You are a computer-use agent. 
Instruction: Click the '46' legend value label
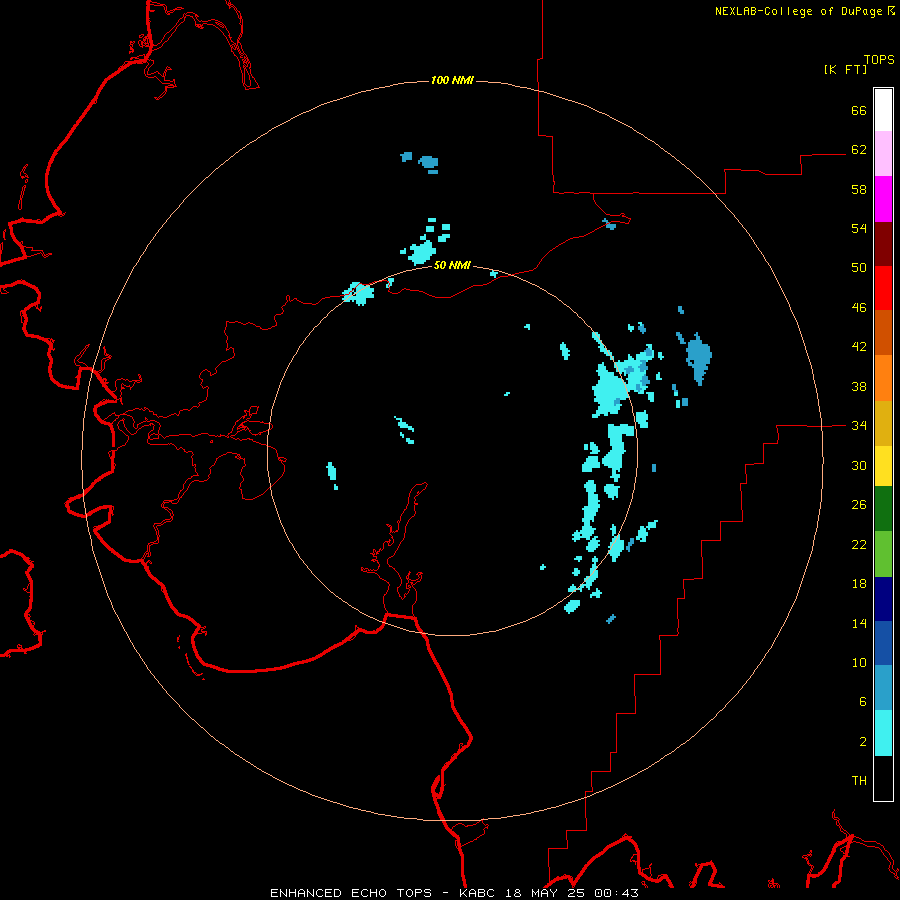(859, 308)
